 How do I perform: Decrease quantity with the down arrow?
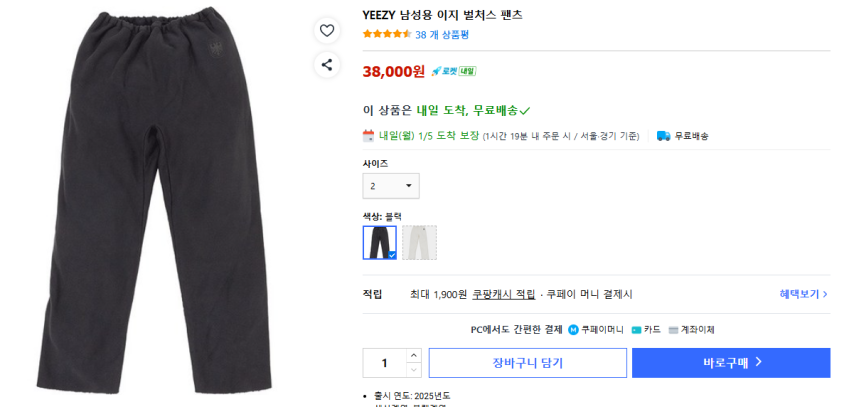point(414,370)
